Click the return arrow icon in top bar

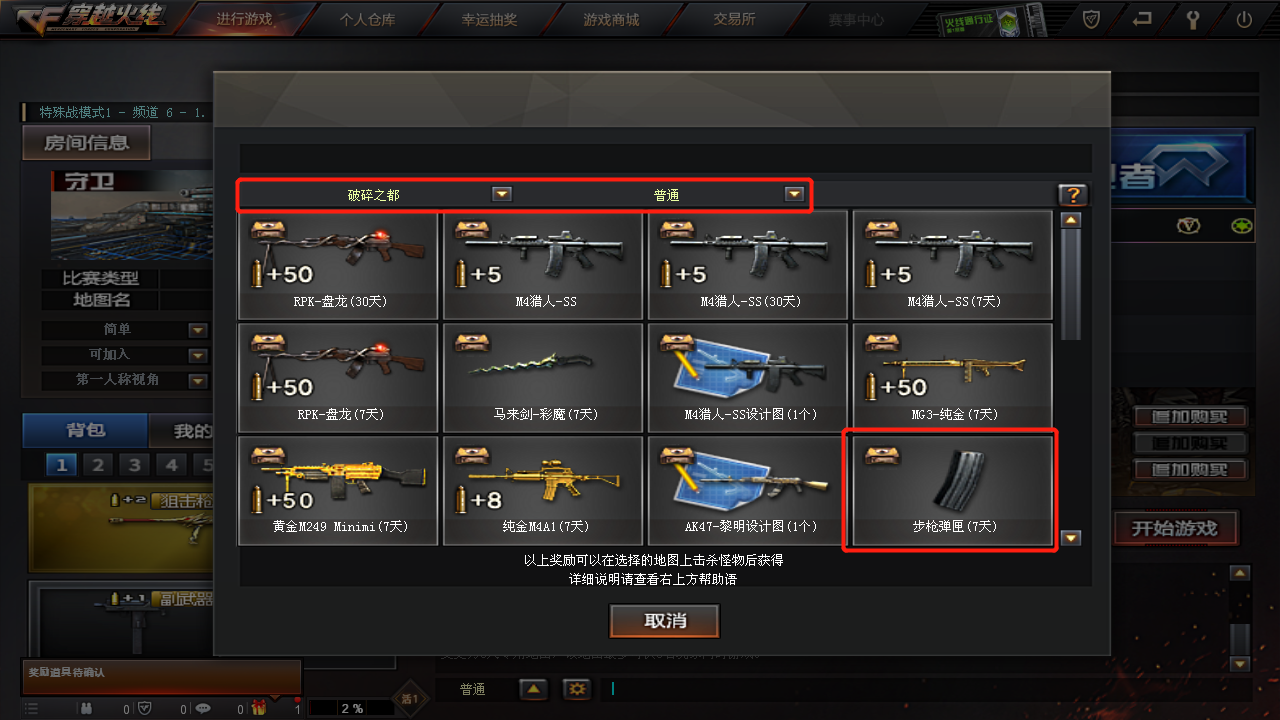coord(1142,19)
